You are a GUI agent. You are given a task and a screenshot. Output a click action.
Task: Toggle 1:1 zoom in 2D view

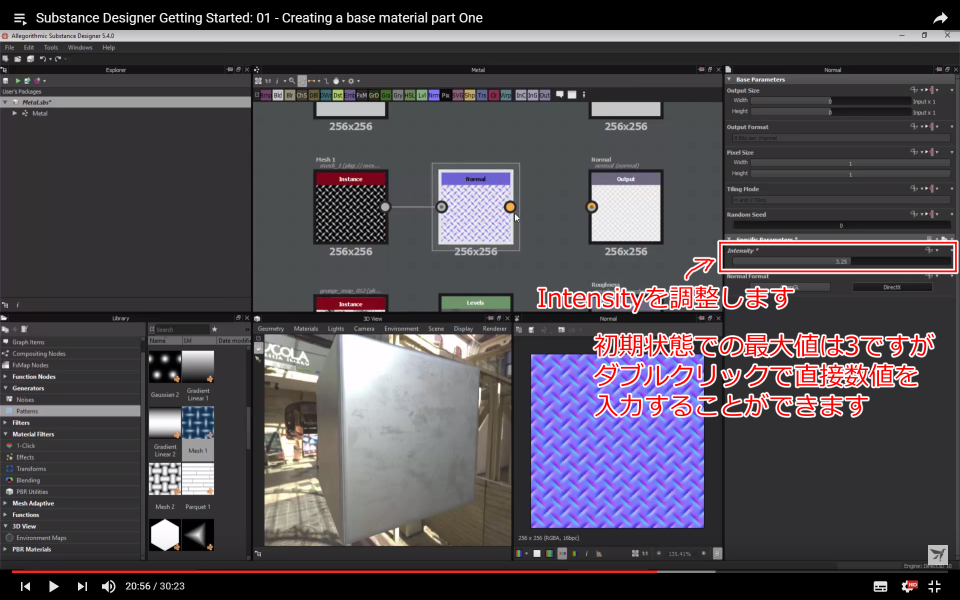click(x=645, y=553)
